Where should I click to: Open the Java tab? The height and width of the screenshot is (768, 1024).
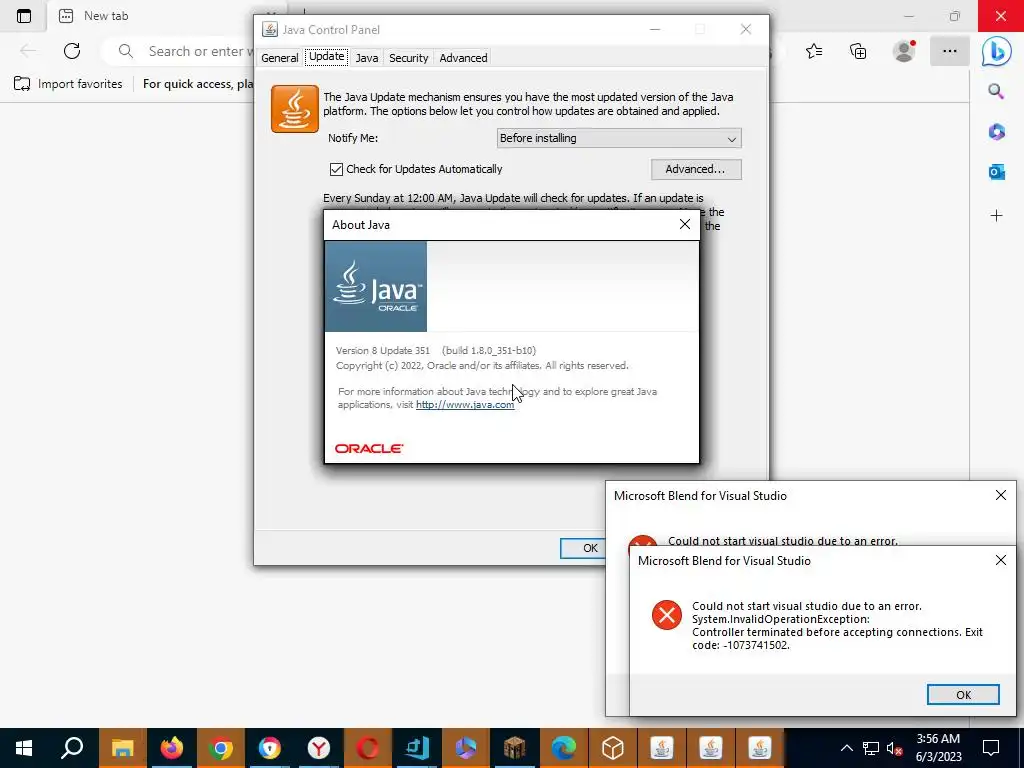point(366,57)
